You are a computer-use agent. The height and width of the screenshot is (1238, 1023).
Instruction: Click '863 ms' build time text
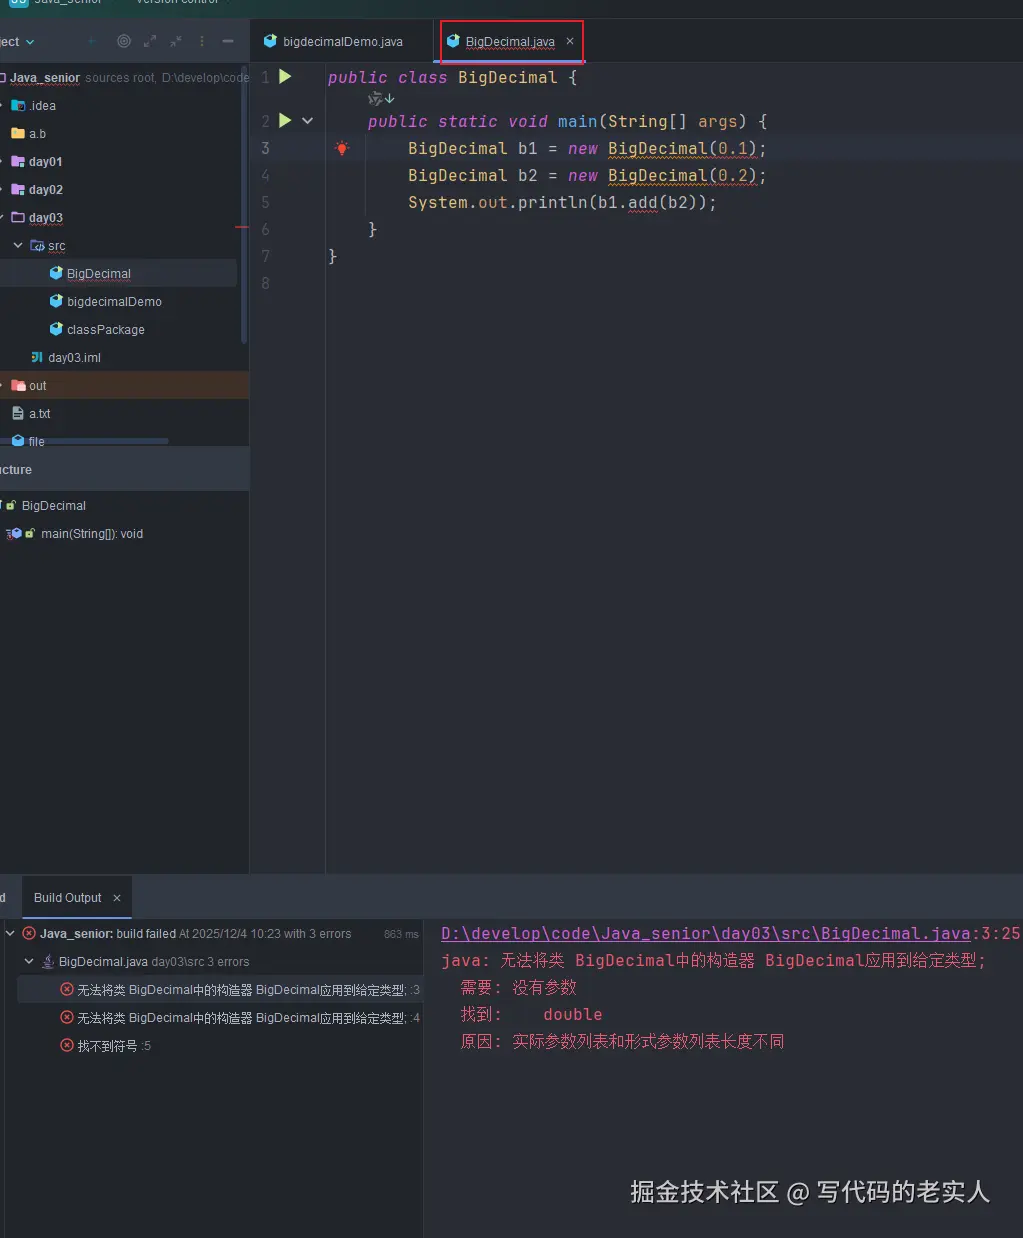tap(401, 934)
